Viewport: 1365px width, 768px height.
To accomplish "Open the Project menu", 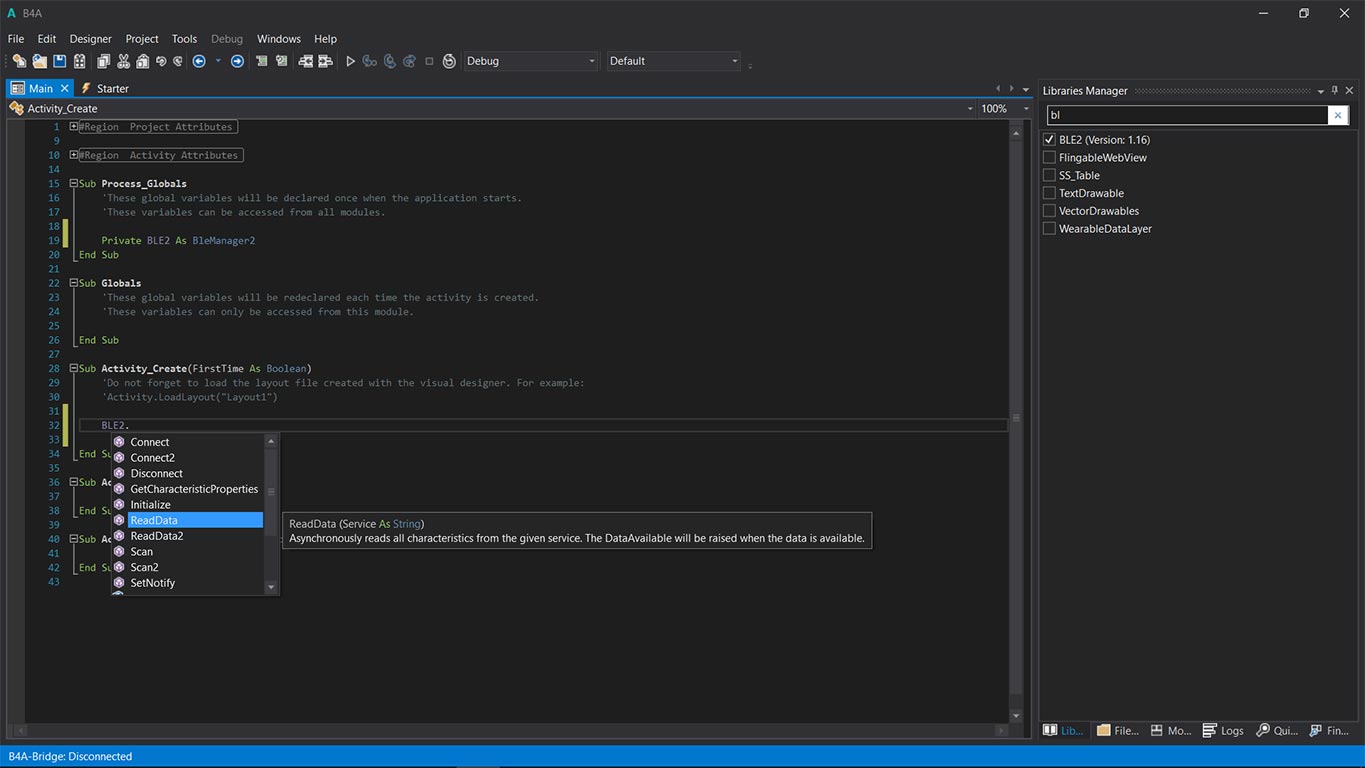I will [141, 39].
